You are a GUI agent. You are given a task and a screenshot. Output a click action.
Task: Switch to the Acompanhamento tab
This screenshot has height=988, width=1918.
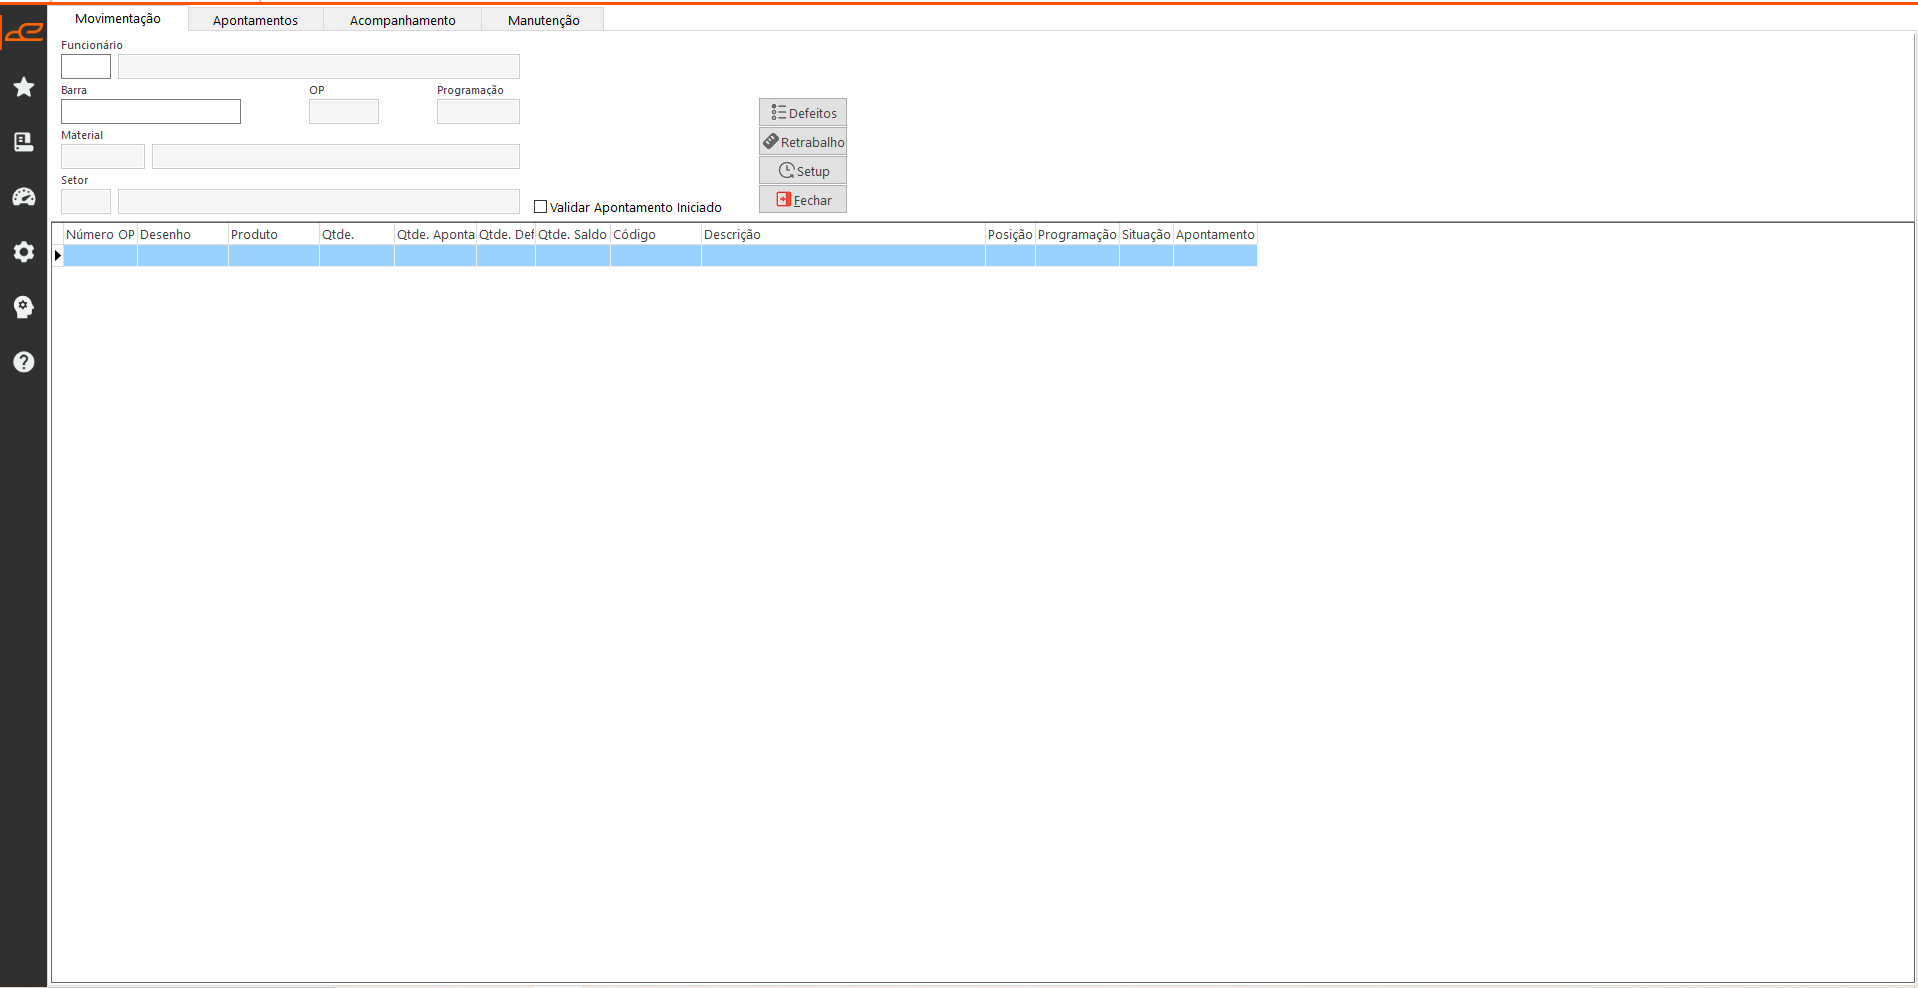402,20
